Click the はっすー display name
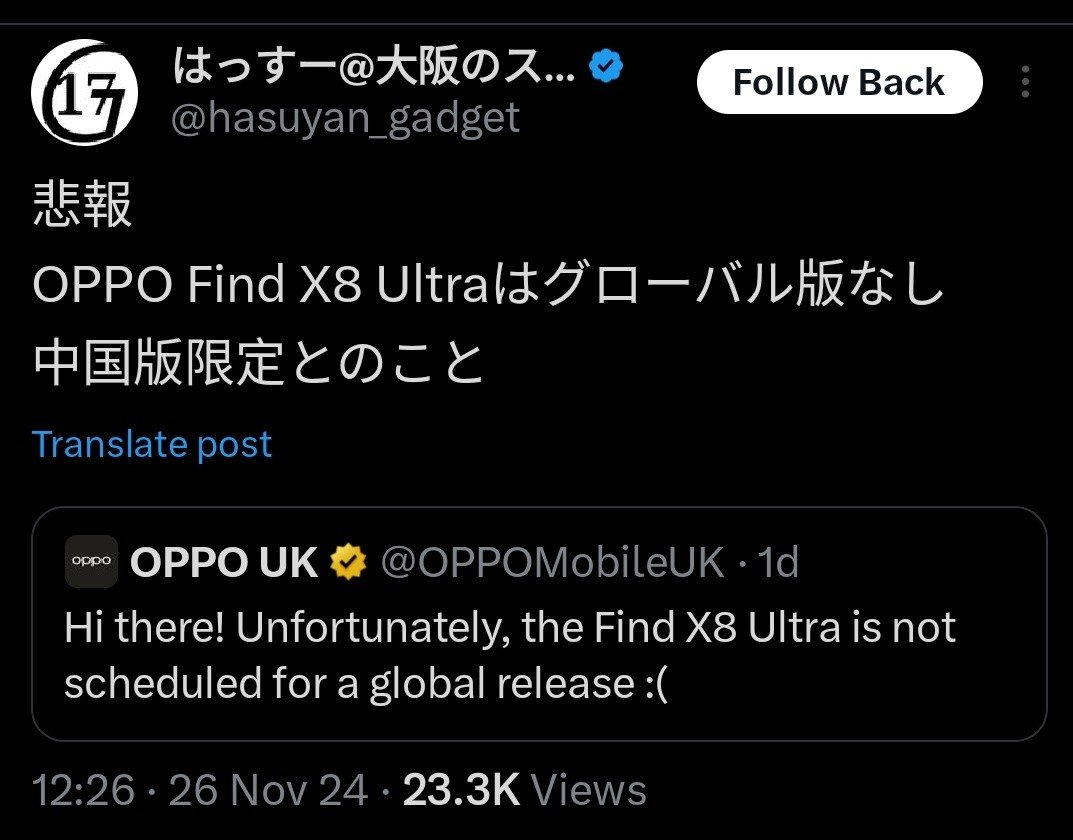1073x840 pixels. click(374, 68)
